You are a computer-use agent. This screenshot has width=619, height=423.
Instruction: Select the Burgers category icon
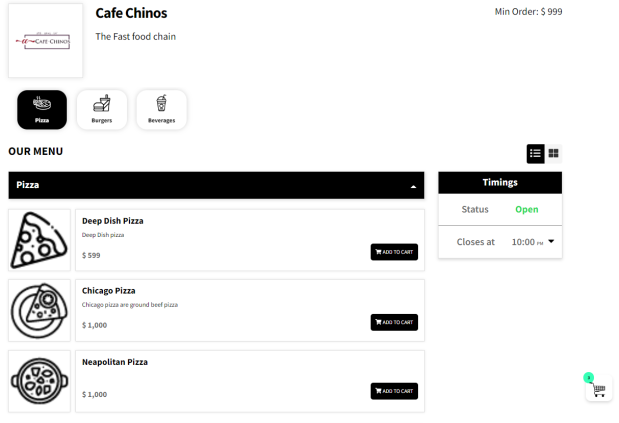pyautogui.click(x=102, y=109)
